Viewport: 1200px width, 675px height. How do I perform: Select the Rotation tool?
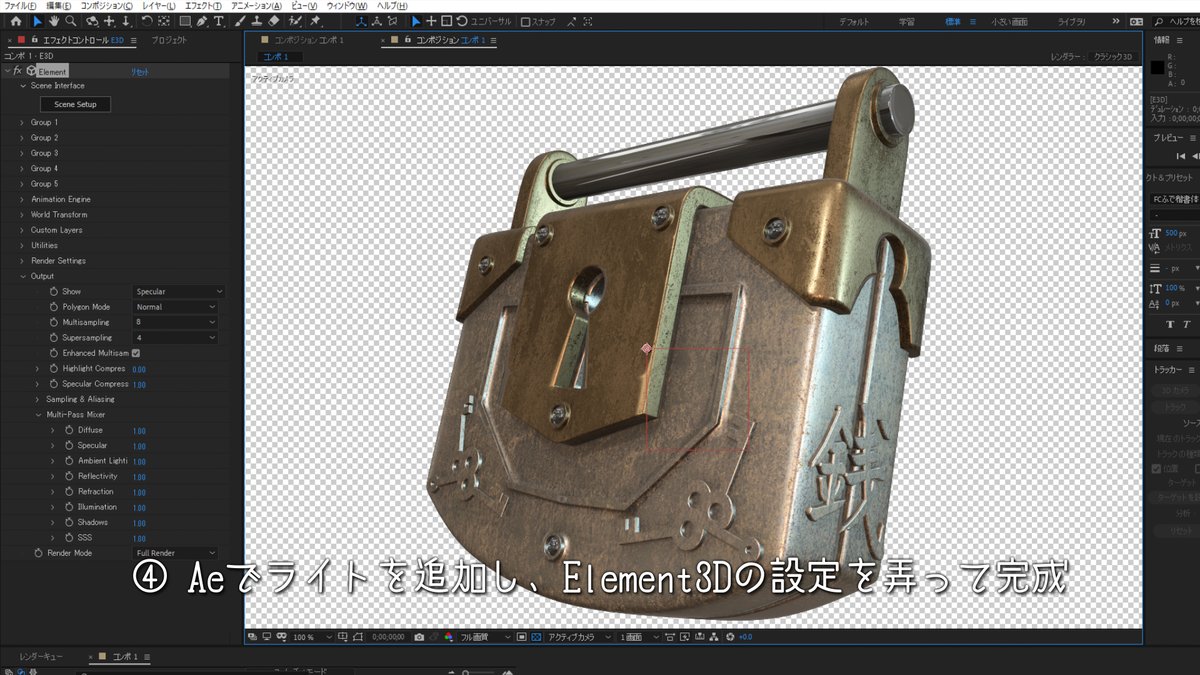[147, 20]
